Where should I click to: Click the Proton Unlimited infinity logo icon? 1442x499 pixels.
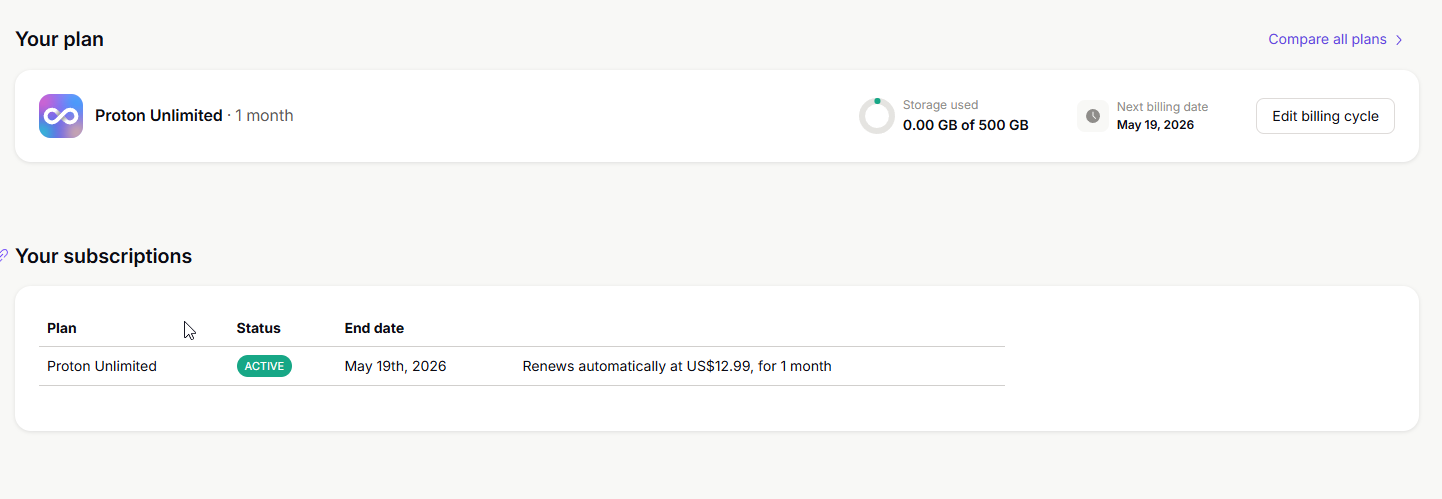click(61, 116)
